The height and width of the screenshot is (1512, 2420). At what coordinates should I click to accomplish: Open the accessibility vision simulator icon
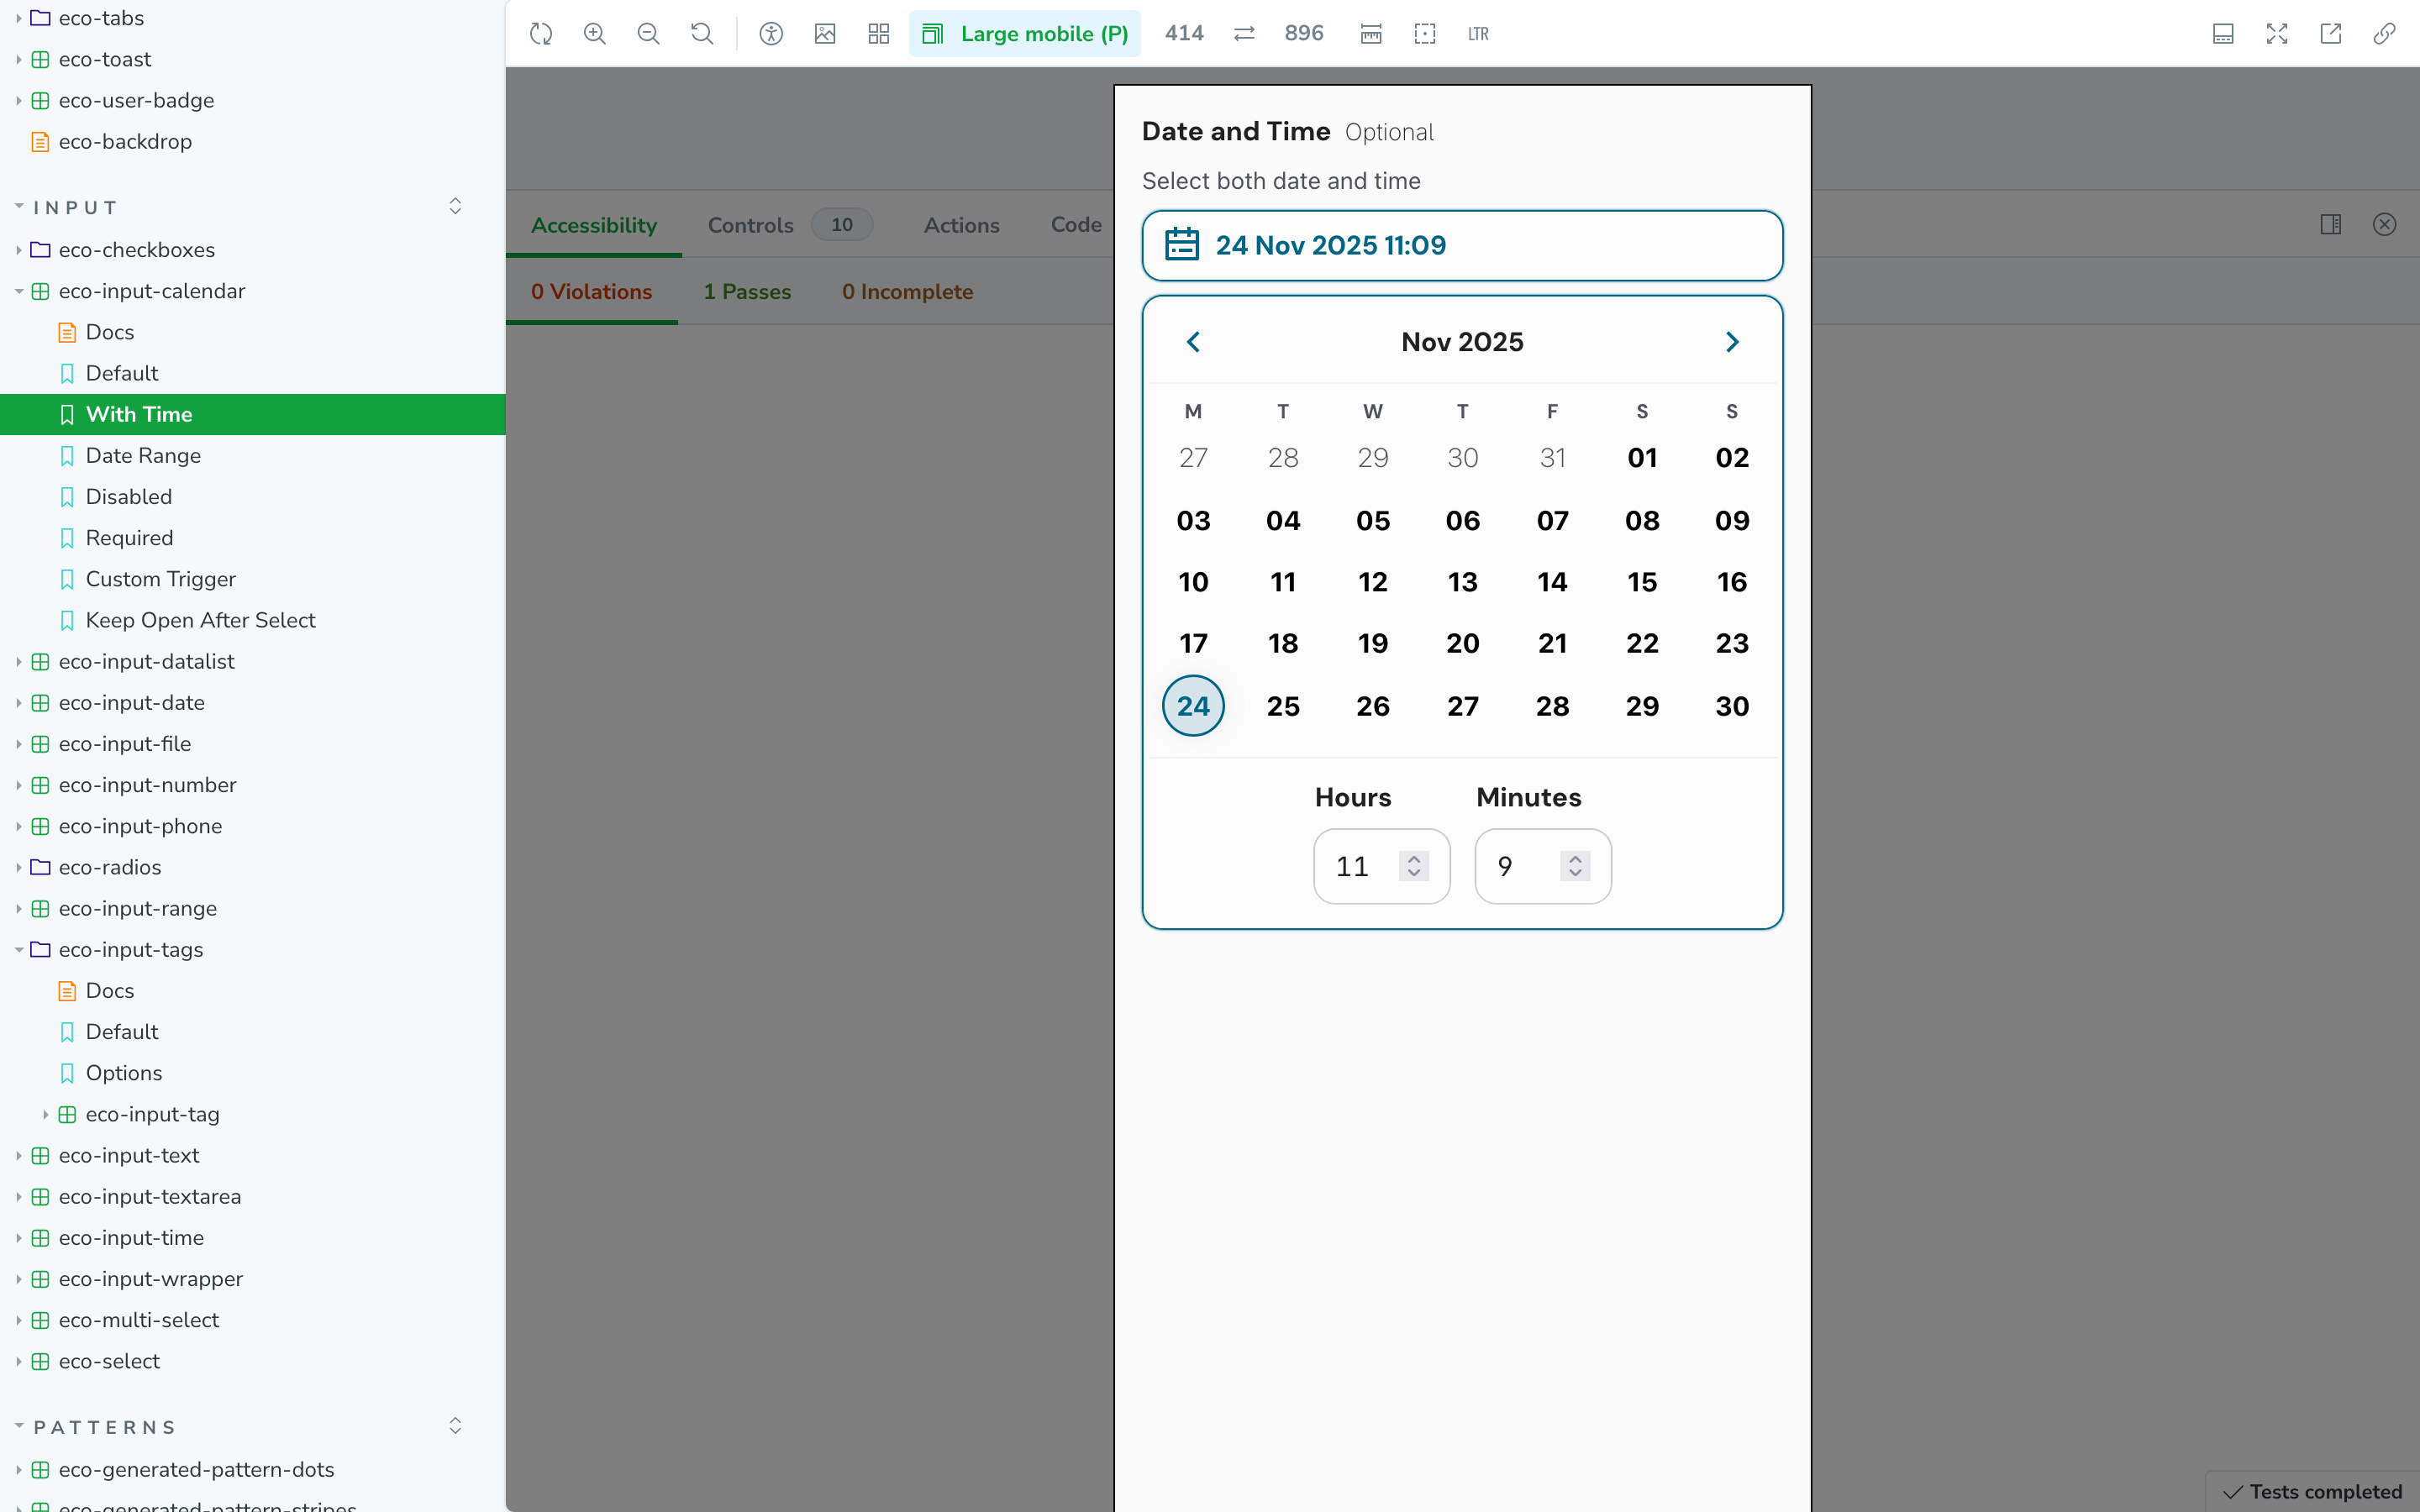(771, 34)
